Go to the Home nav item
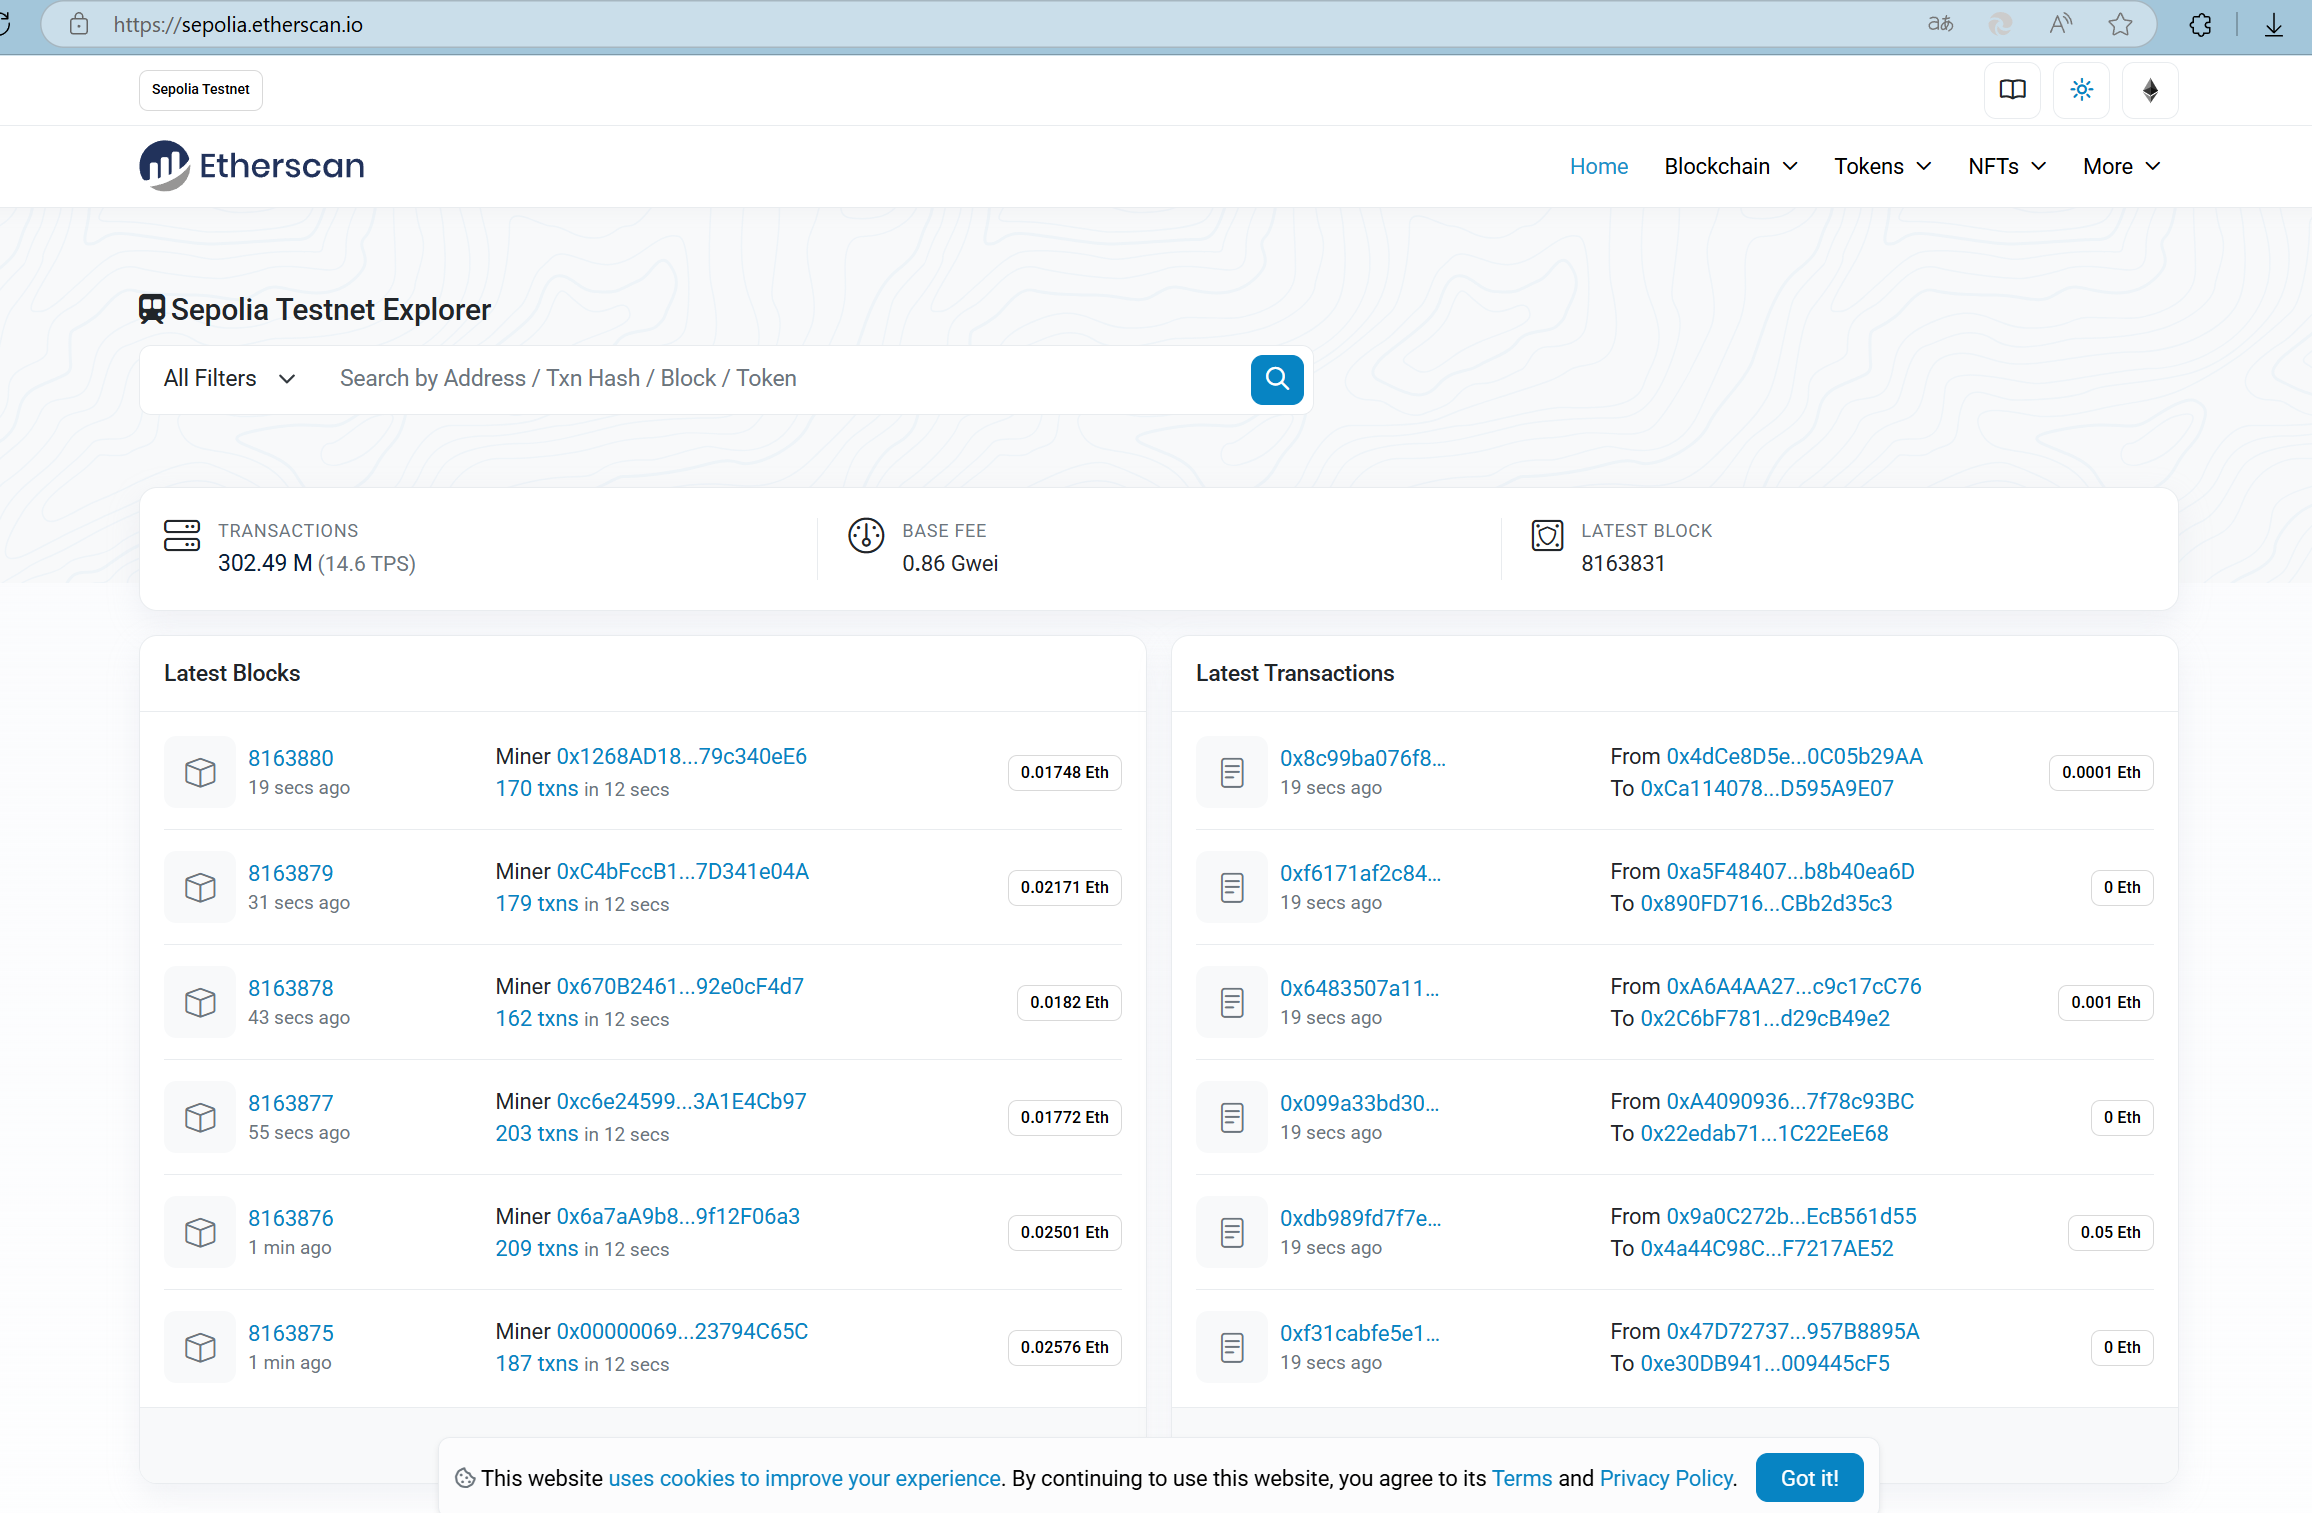 point(1598,166)
